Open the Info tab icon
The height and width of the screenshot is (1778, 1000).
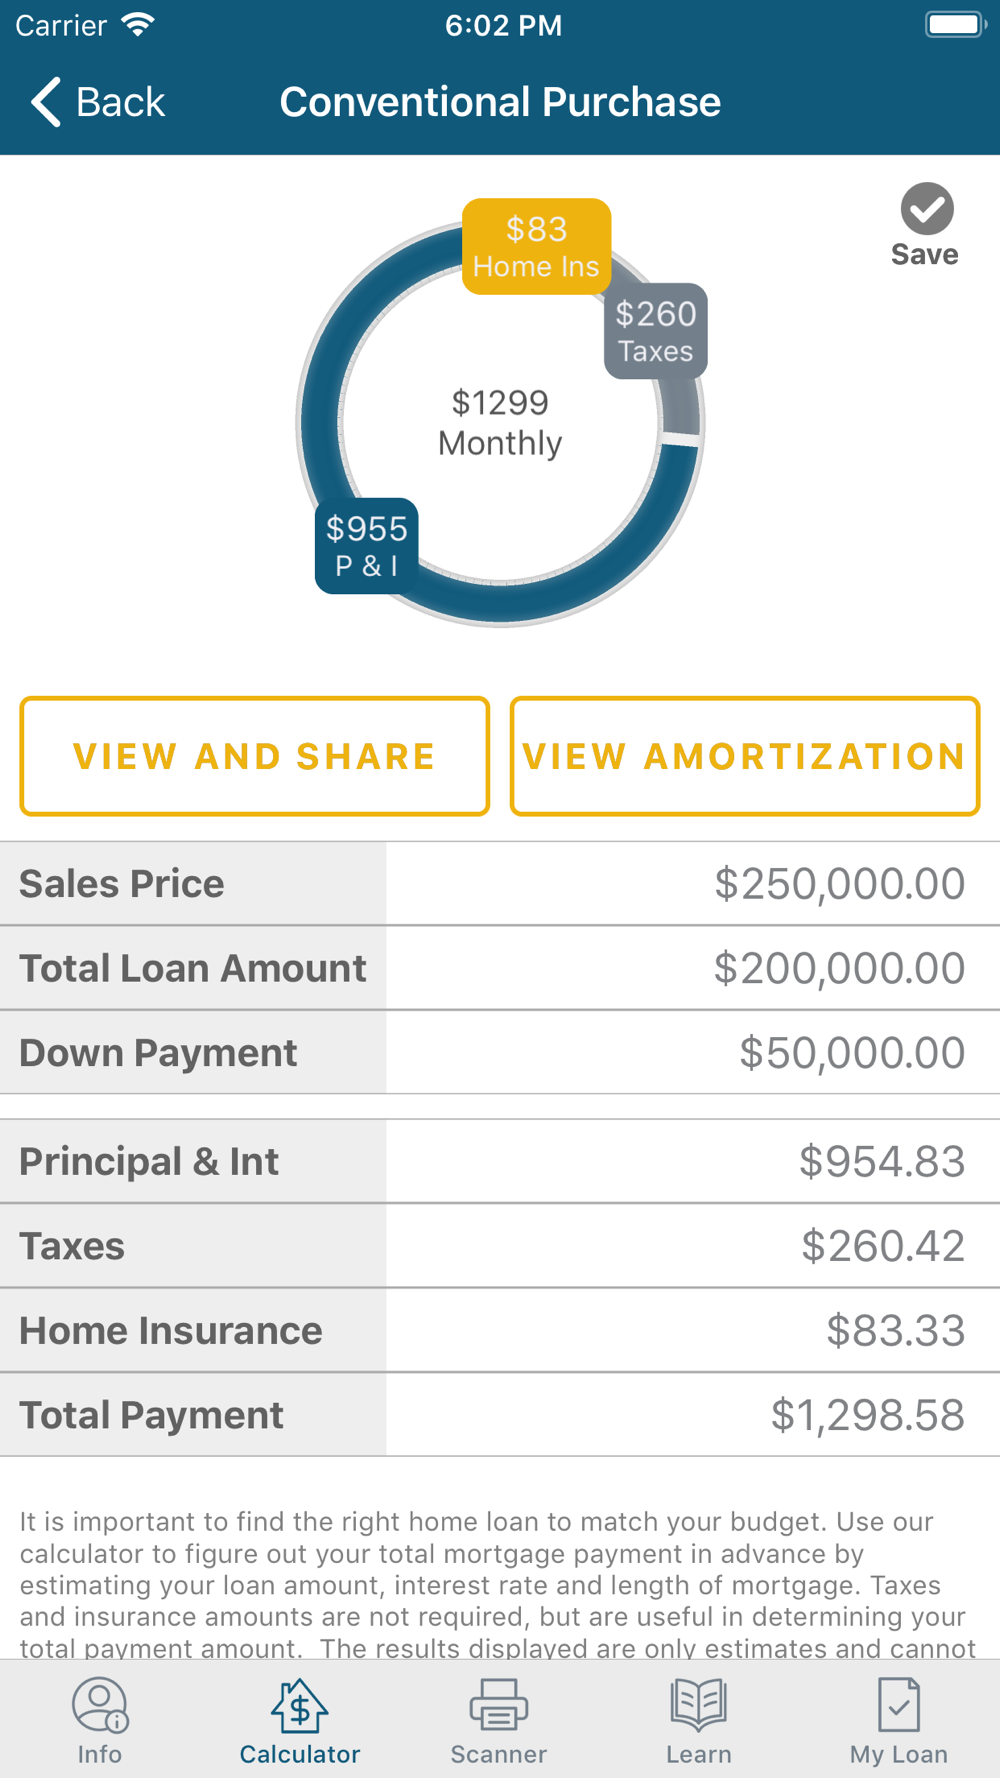coord(100,1705)
